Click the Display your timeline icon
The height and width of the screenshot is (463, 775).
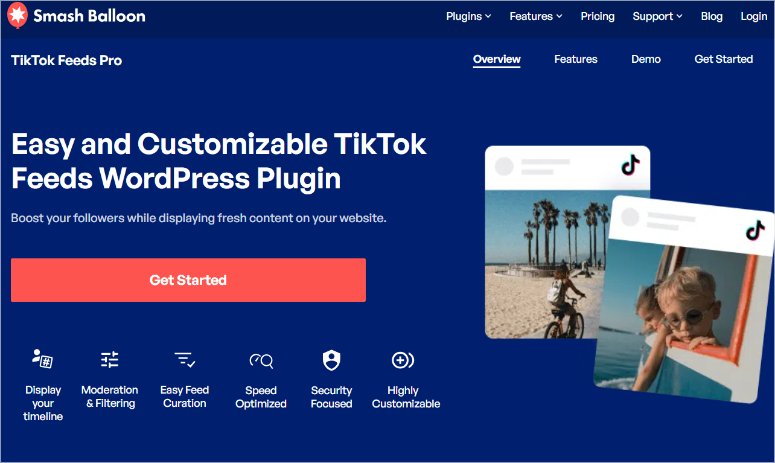(43, 359)
